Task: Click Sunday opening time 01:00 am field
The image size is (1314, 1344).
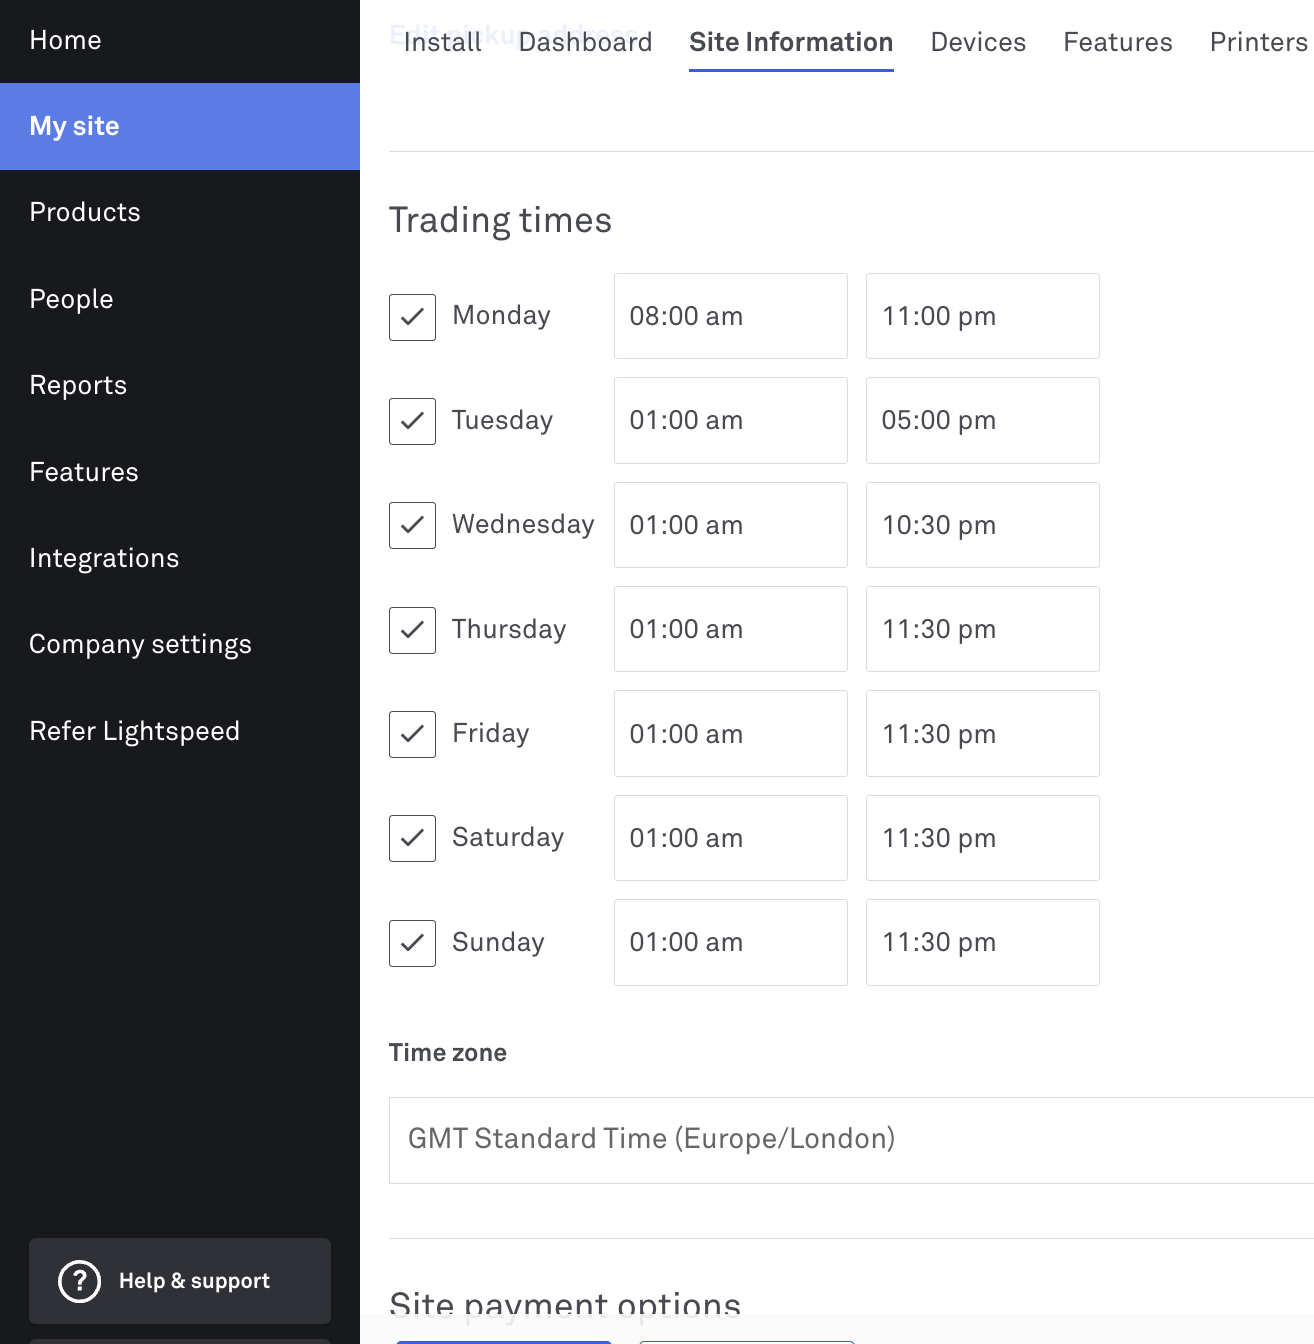Action: point(731,942)
